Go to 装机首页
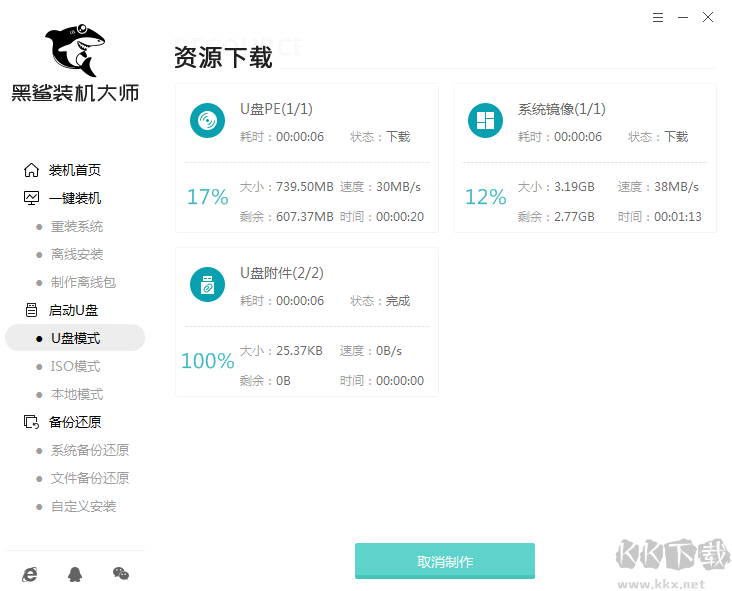This screenshot has height=591, width=732. [x=75, y=170]
